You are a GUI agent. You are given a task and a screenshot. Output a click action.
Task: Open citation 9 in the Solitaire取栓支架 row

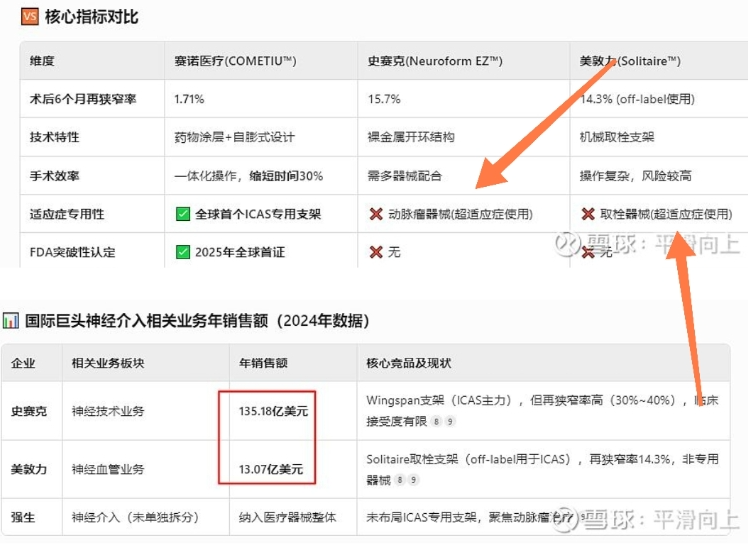(x=414, y=480)
